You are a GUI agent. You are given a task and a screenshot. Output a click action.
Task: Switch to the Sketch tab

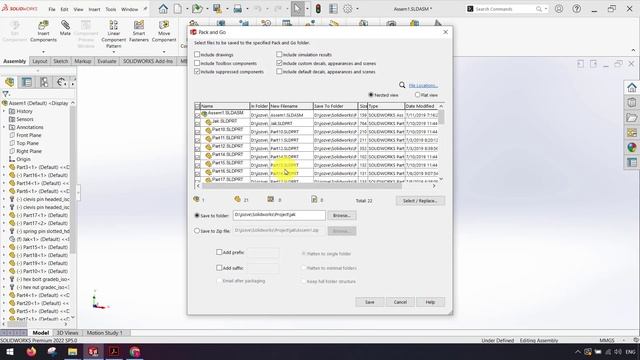coord(60,61)
